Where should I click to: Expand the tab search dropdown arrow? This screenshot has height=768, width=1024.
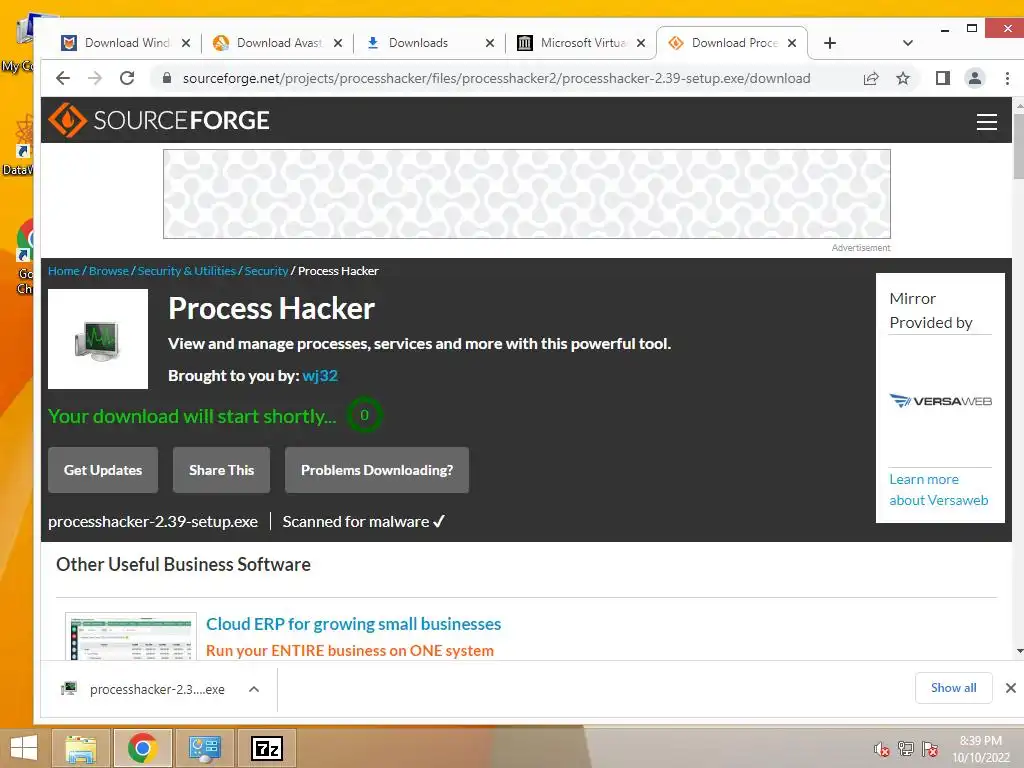click(907, 43)
